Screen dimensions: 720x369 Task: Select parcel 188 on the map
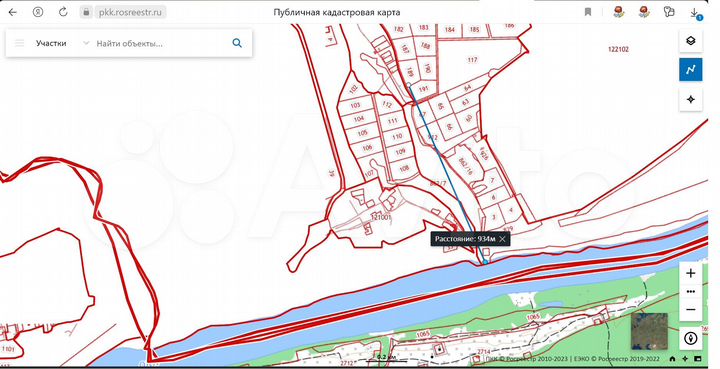(x=426, y=46)
